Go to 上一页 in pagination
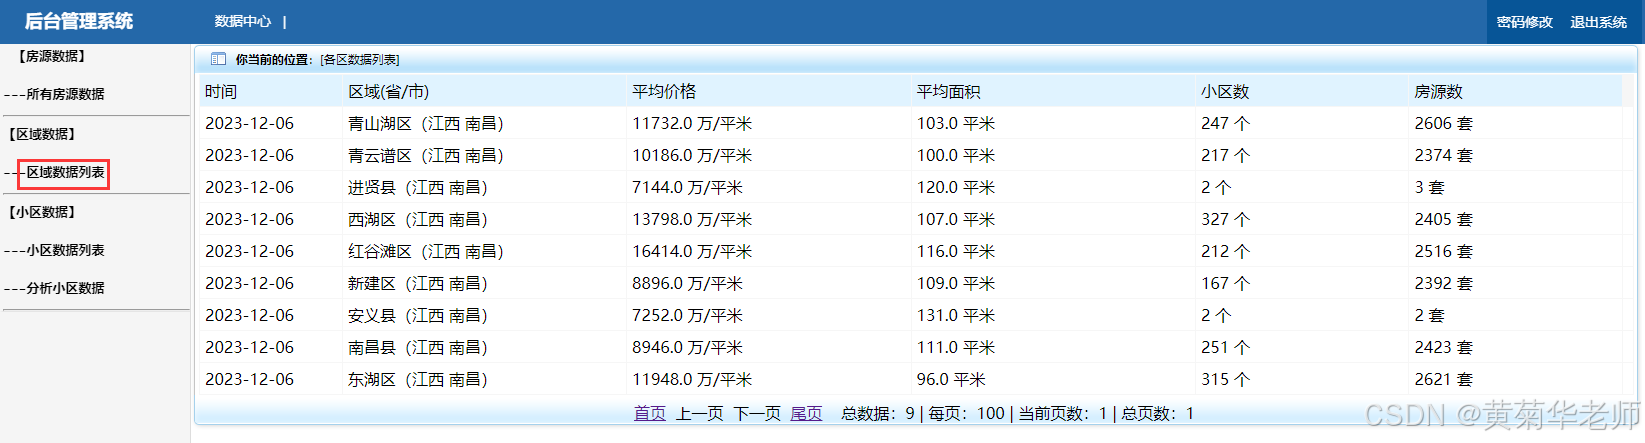Viewport: 1645px width, 443px height. 700,413
